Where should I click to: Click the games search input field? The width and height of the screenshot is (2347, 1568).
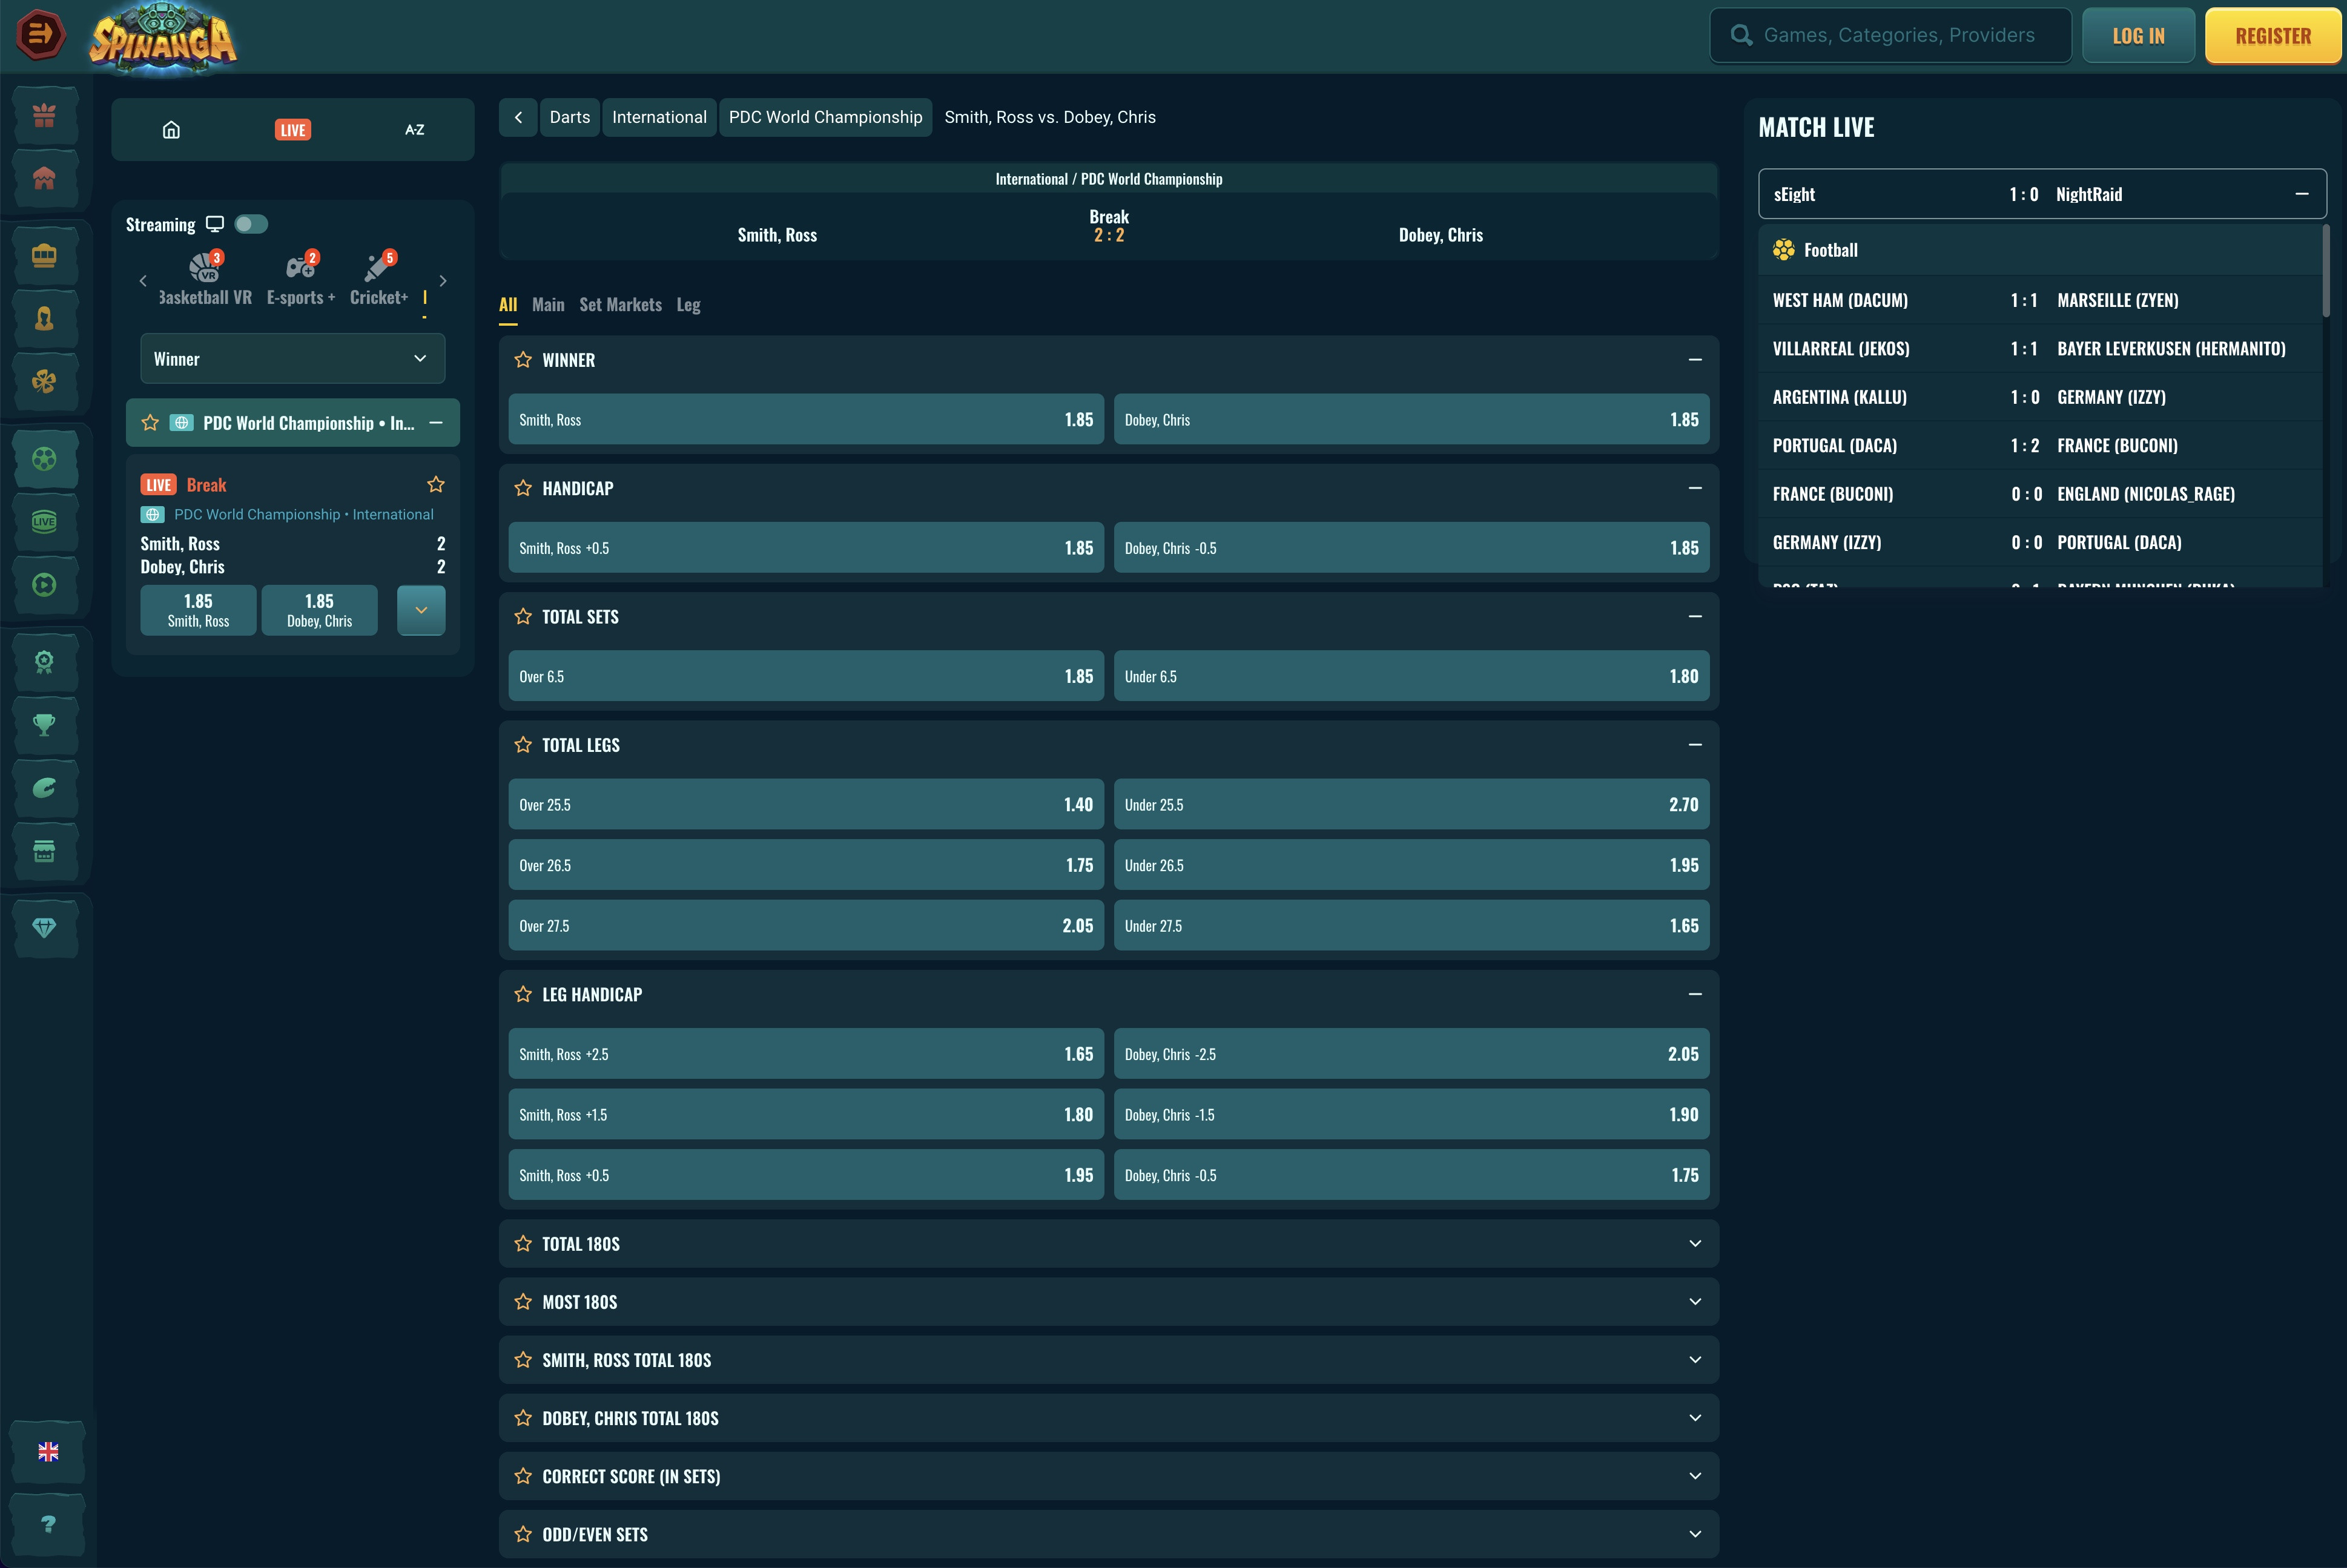point(1897,36)
